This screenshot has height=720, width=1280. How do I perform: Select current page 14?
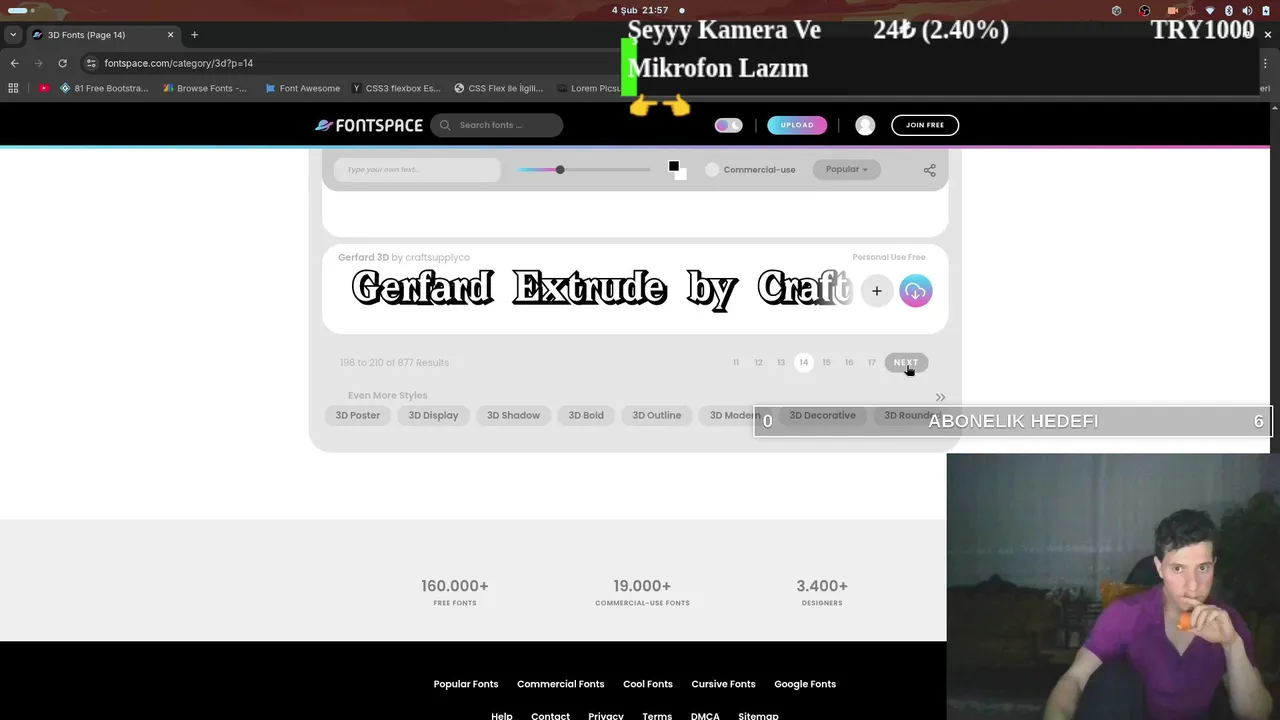[803, 362]
